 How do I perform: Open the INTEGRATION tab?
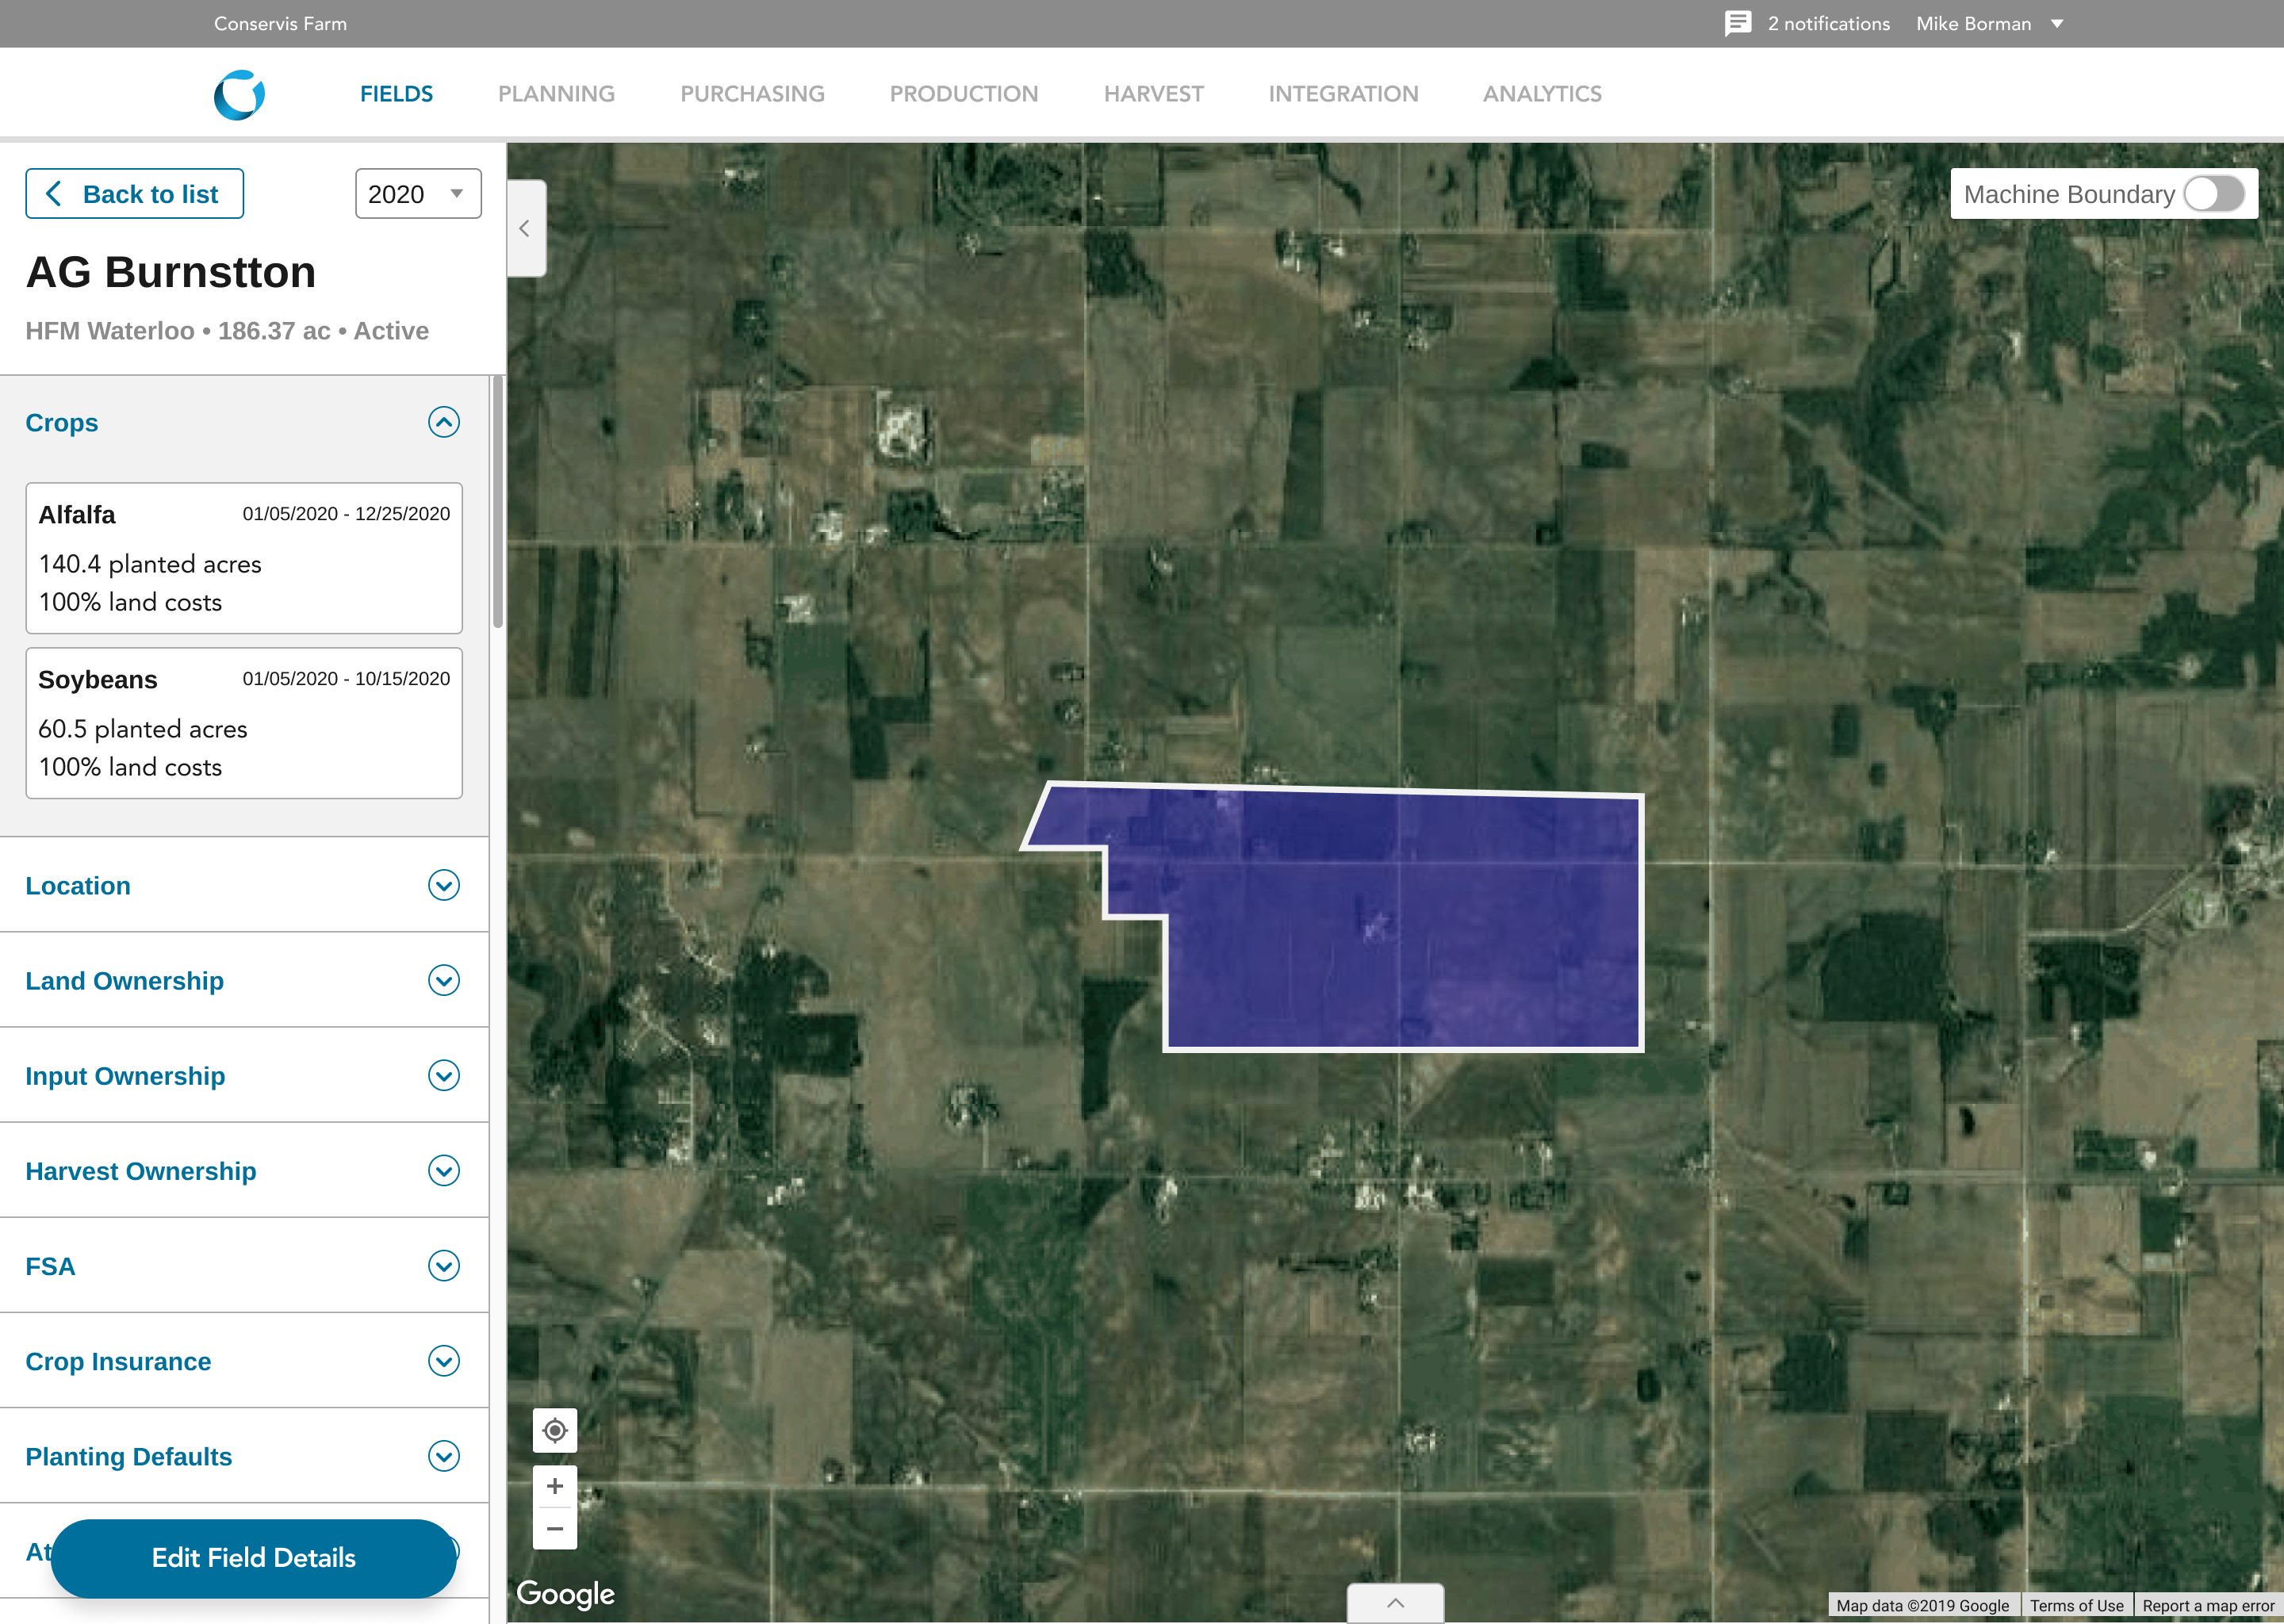click(1343, 94)
